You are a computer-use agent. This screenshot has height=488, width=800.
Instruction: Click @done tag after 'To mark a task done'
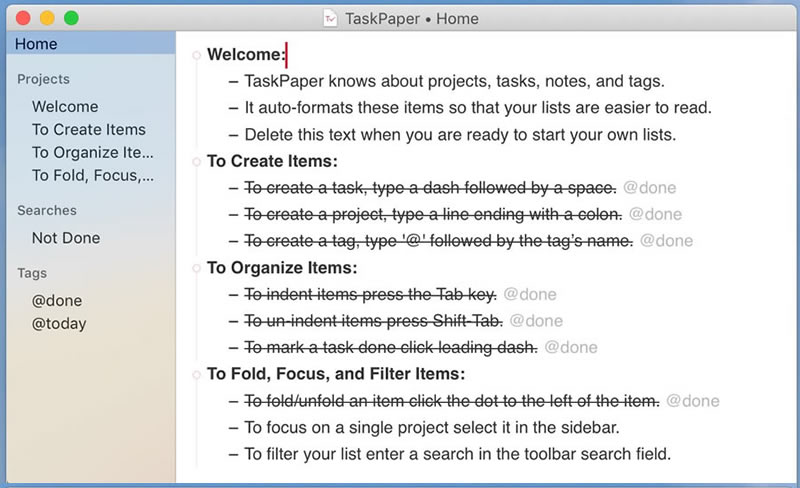(571, 348)
